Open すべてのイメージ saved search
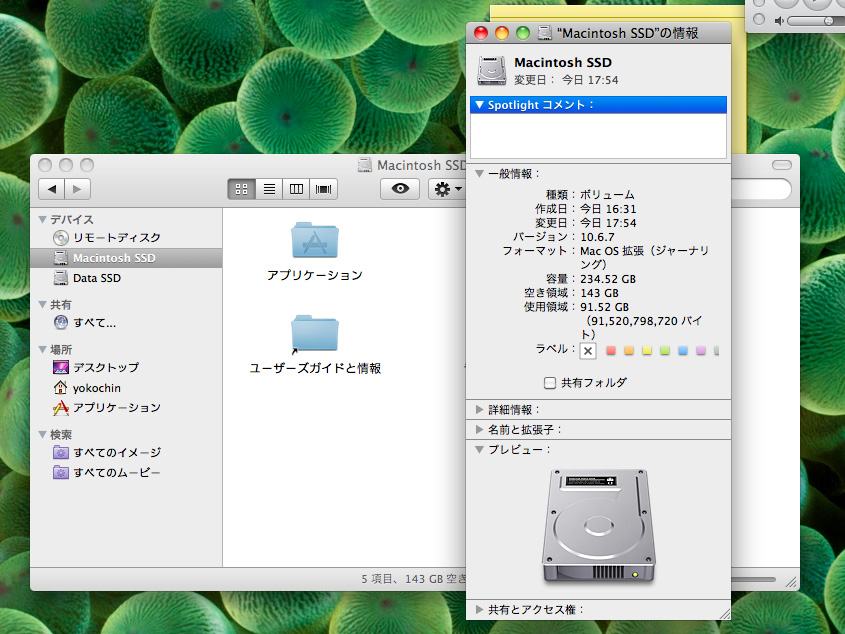The image size is (845, 634). pyautogui.click(x=126, y=452)
